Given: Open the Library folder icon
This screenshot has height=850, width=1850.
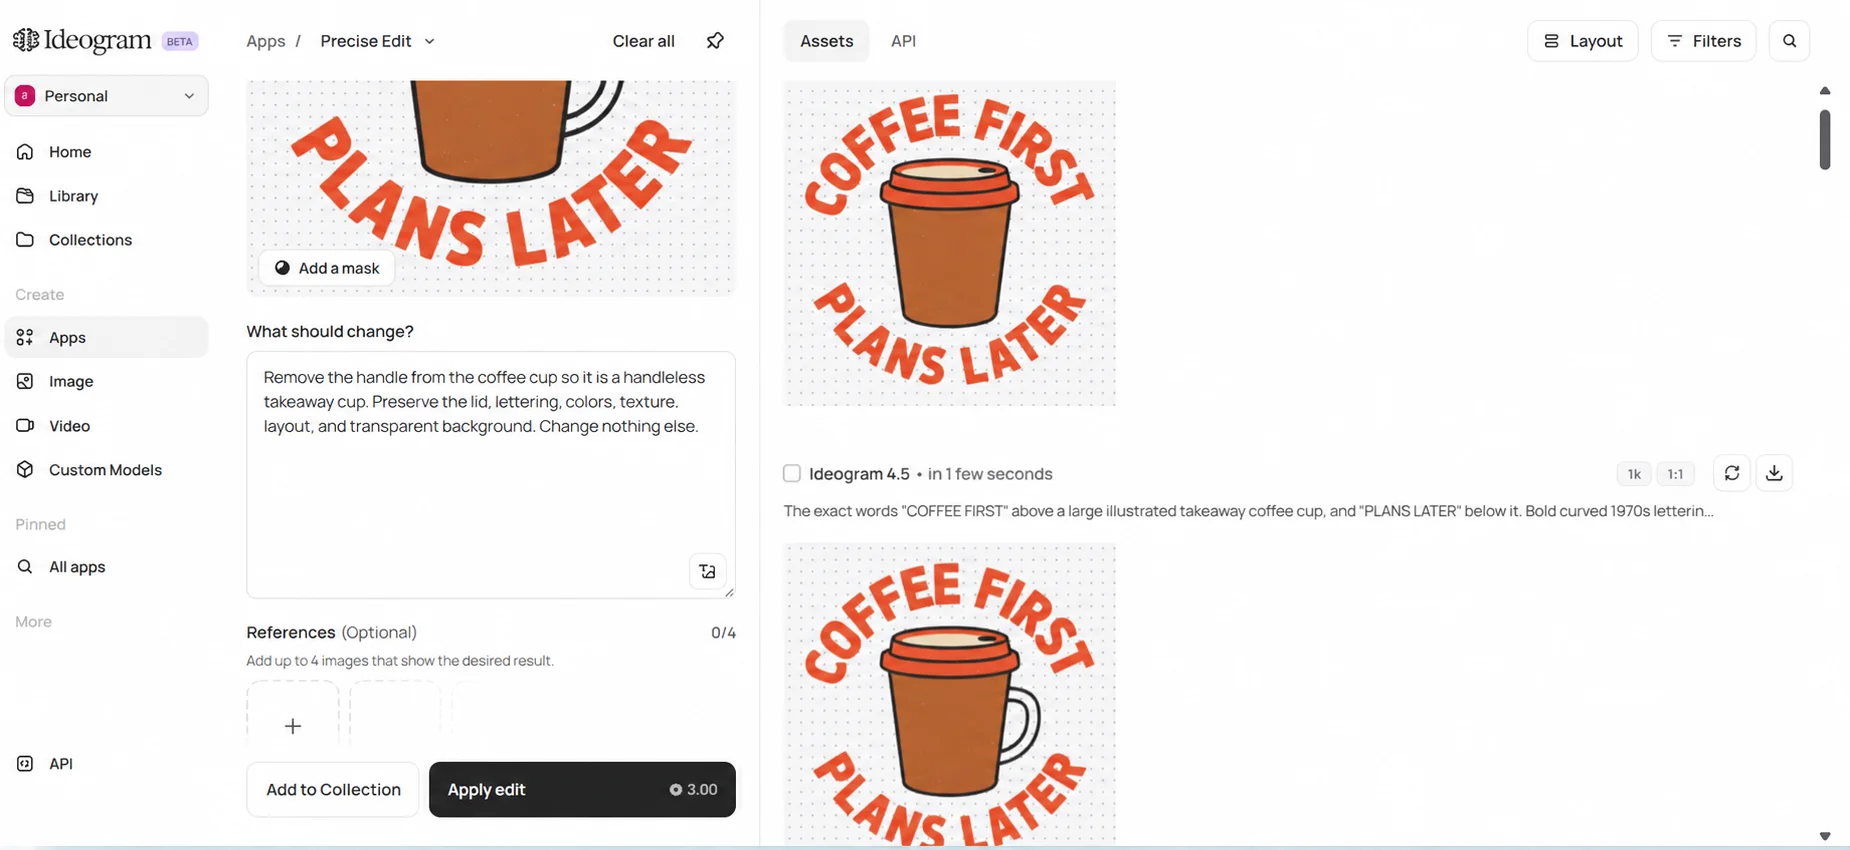Looking at the screenshot, I should (x=25, y=196).
